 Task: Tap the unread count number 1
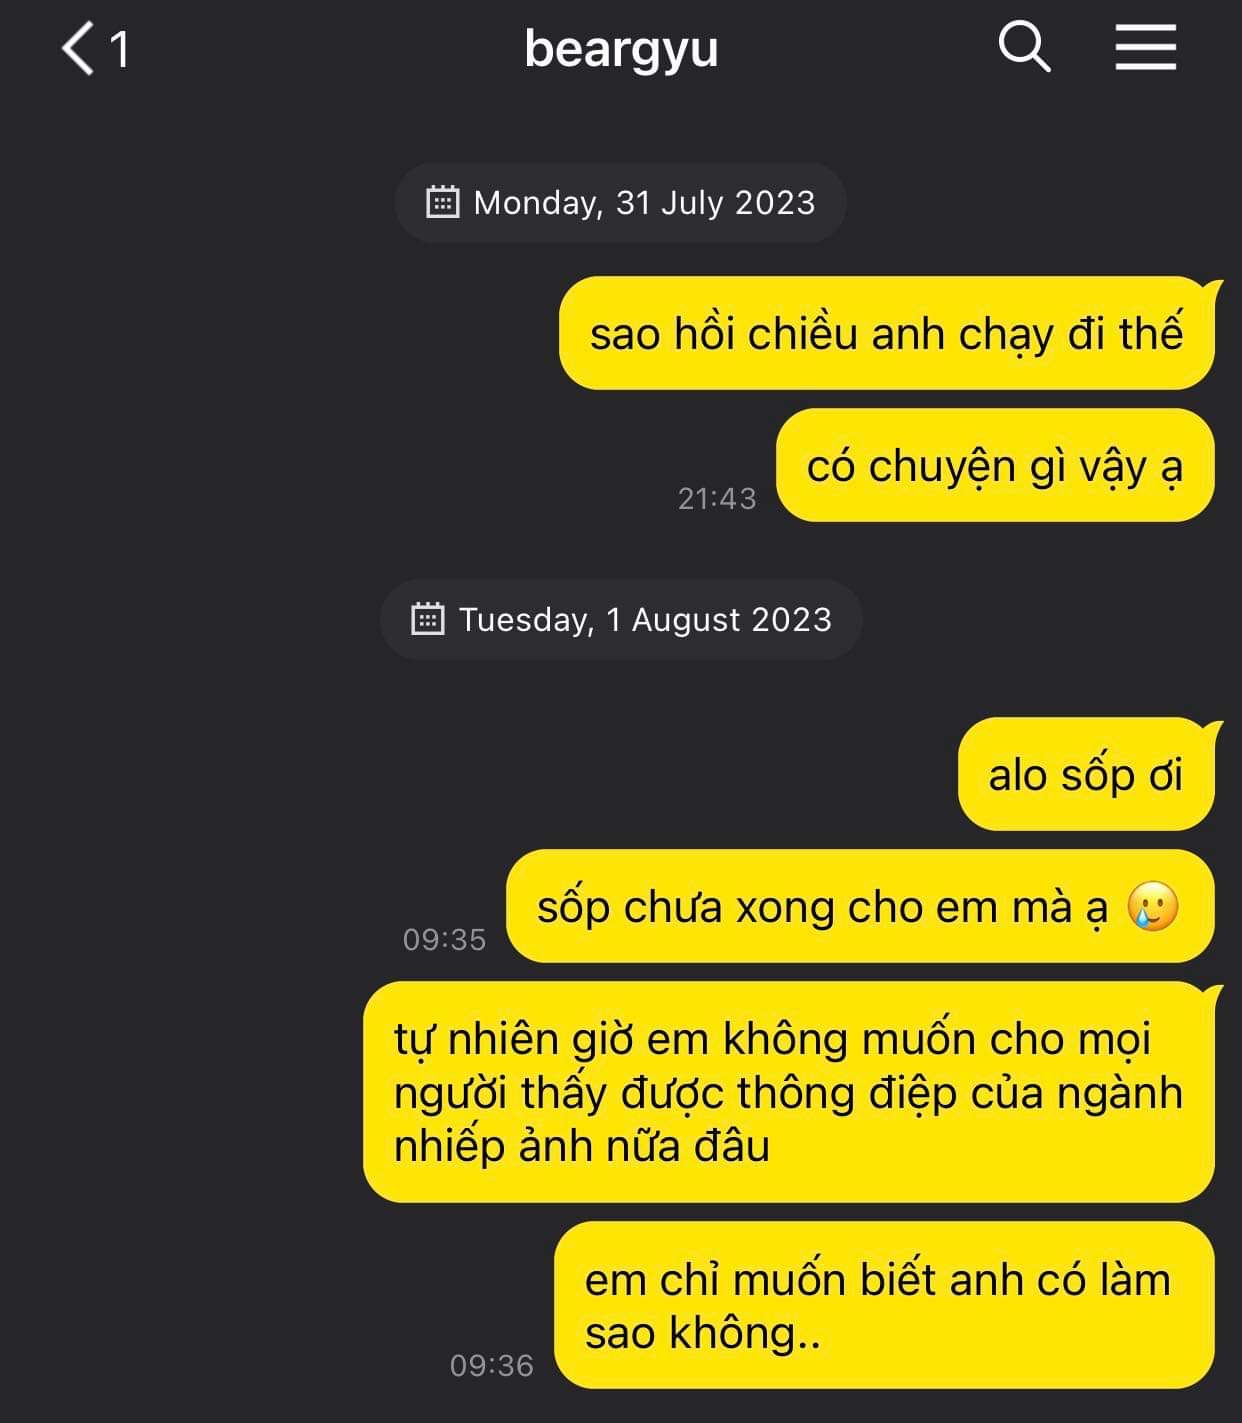point(119,49)
